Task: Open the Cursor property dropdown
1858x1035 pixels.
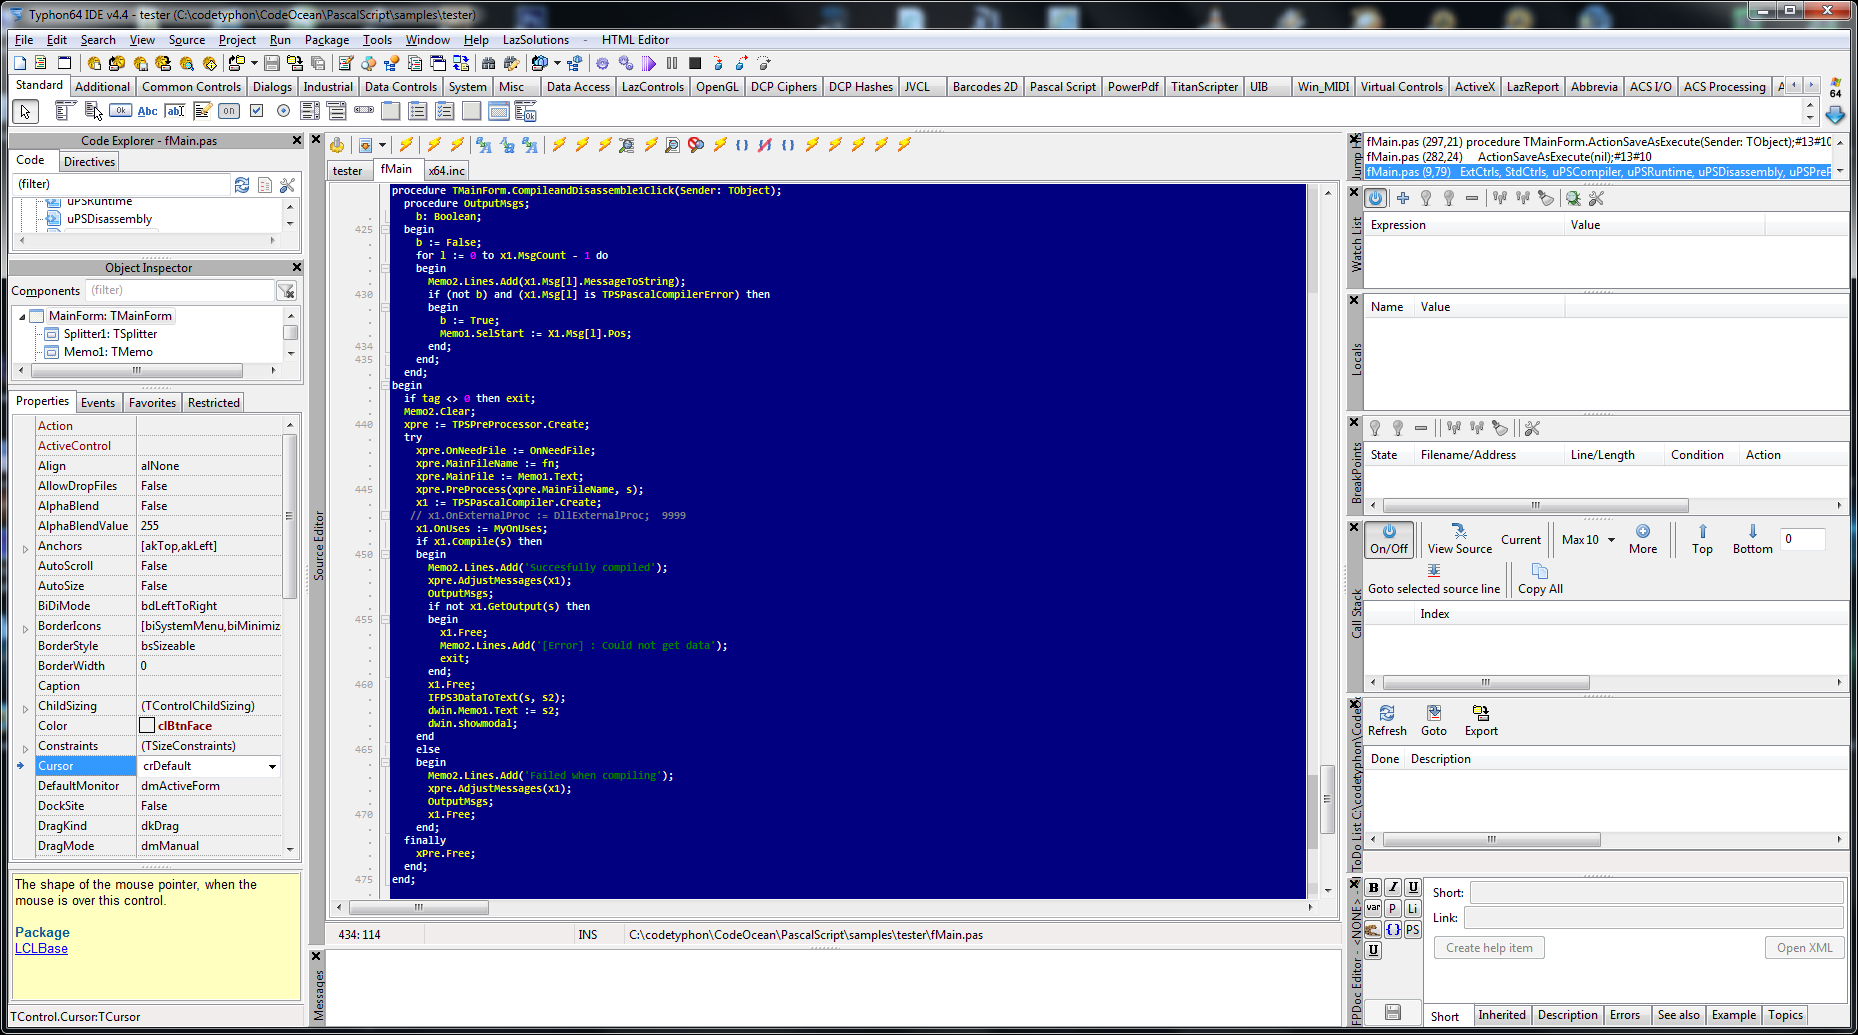Action: point(272,766)
